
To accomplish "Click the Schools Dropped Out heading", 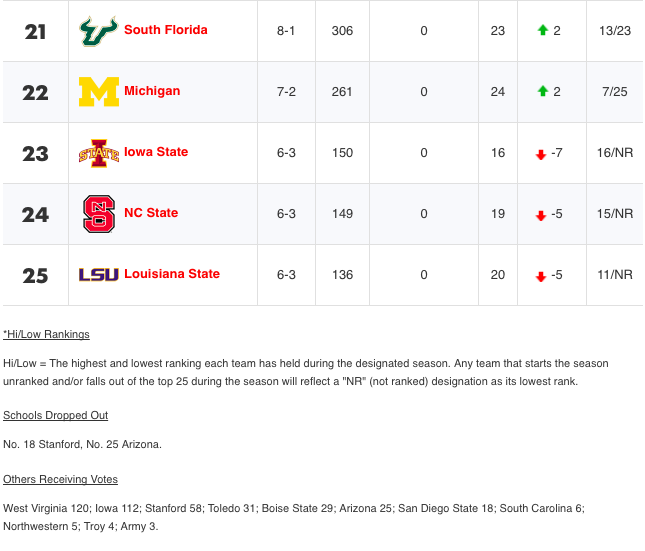I will point(56,415).
